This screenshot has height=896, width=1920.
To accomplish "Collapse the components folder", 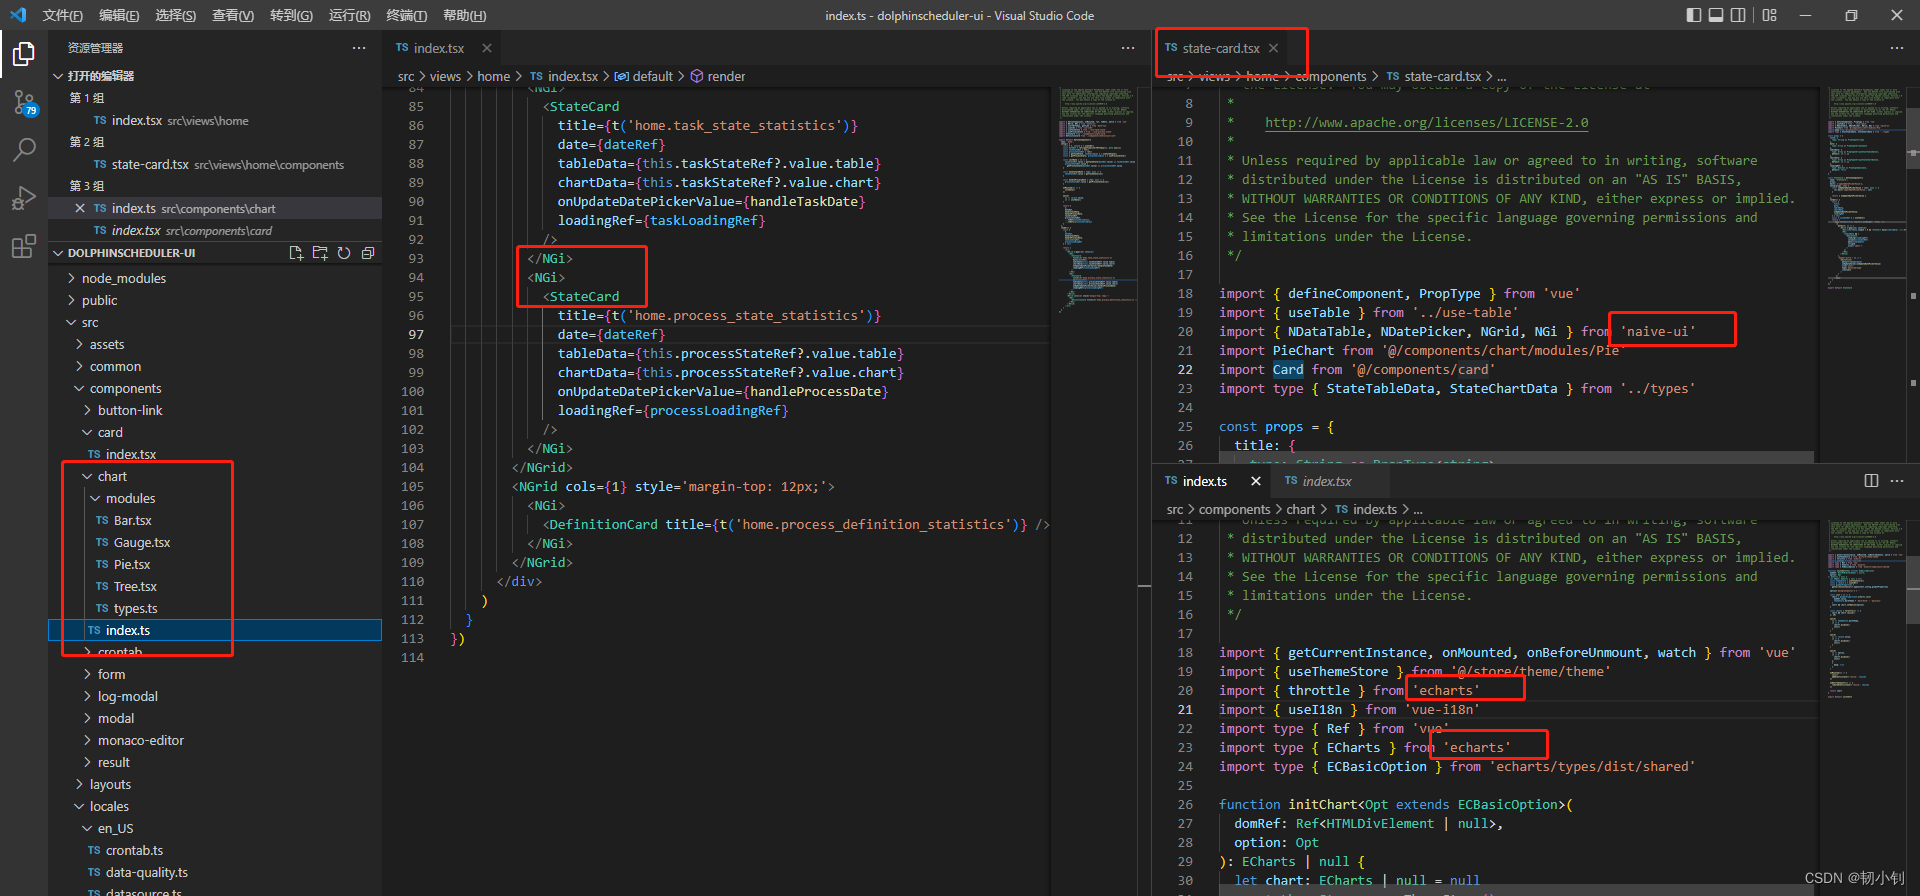I will point(125,388).
